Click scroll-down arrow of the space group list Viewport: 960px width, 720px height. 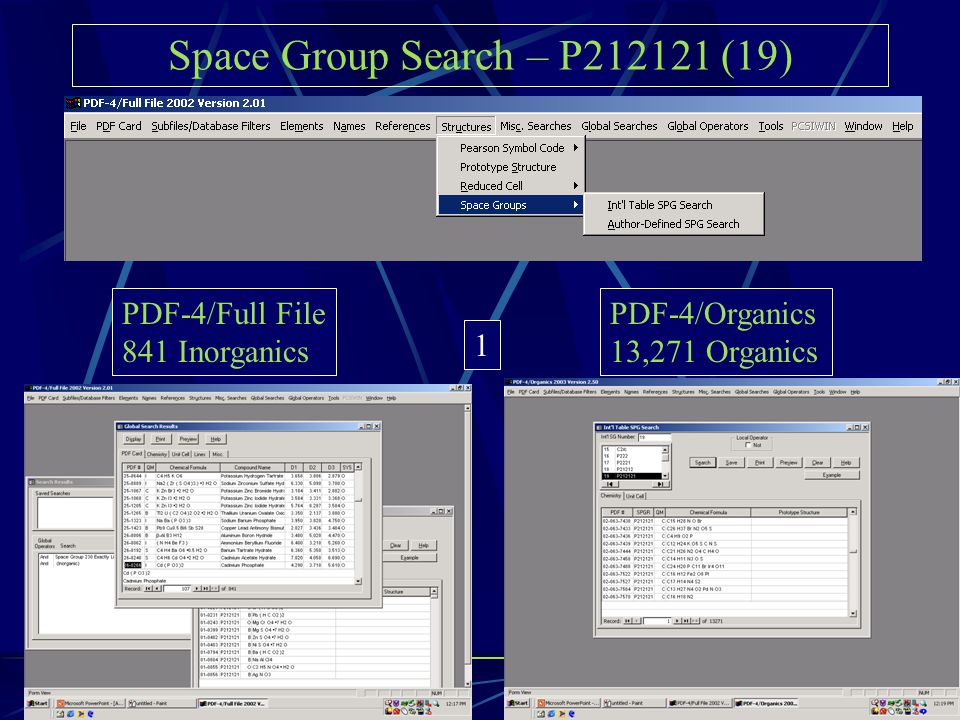click(x=666, y=476)
